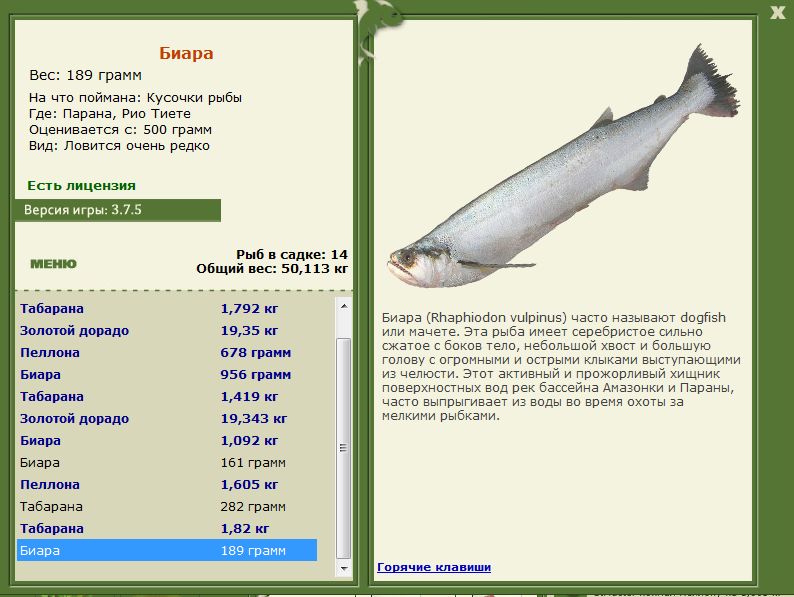Select Биара 161 грамм row
794x597 pixels.
[167, 463]
